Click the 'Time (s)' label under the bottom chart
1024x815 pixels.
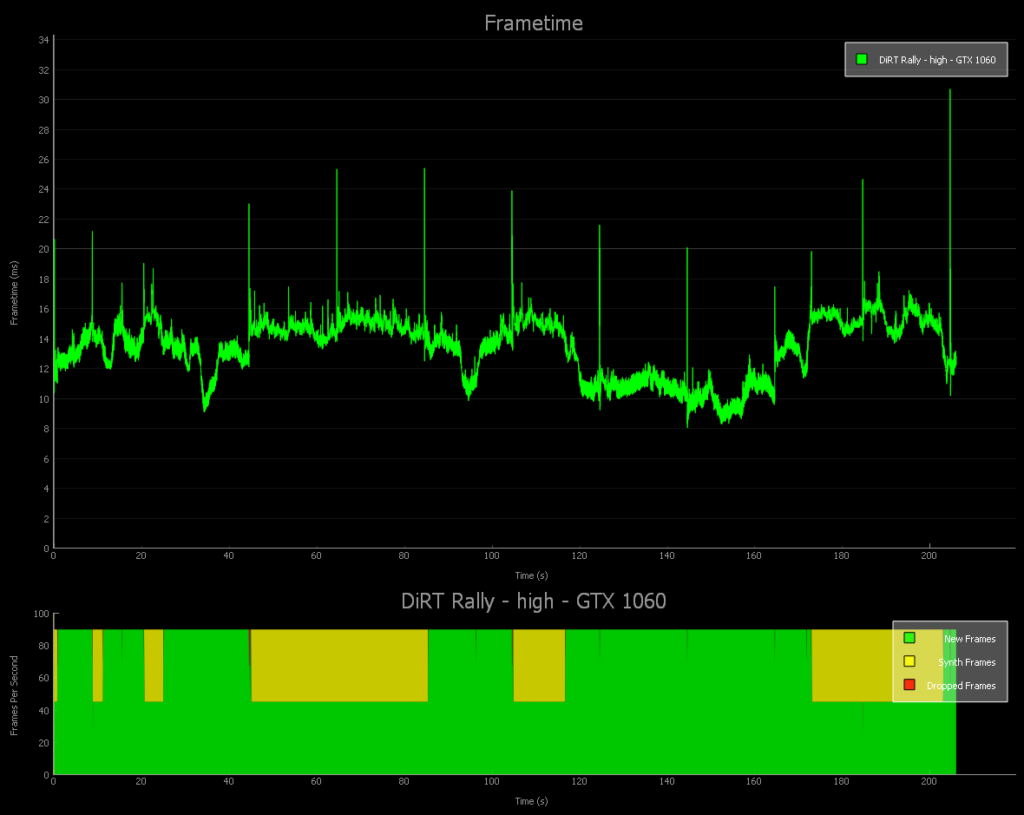click(531, 801)
